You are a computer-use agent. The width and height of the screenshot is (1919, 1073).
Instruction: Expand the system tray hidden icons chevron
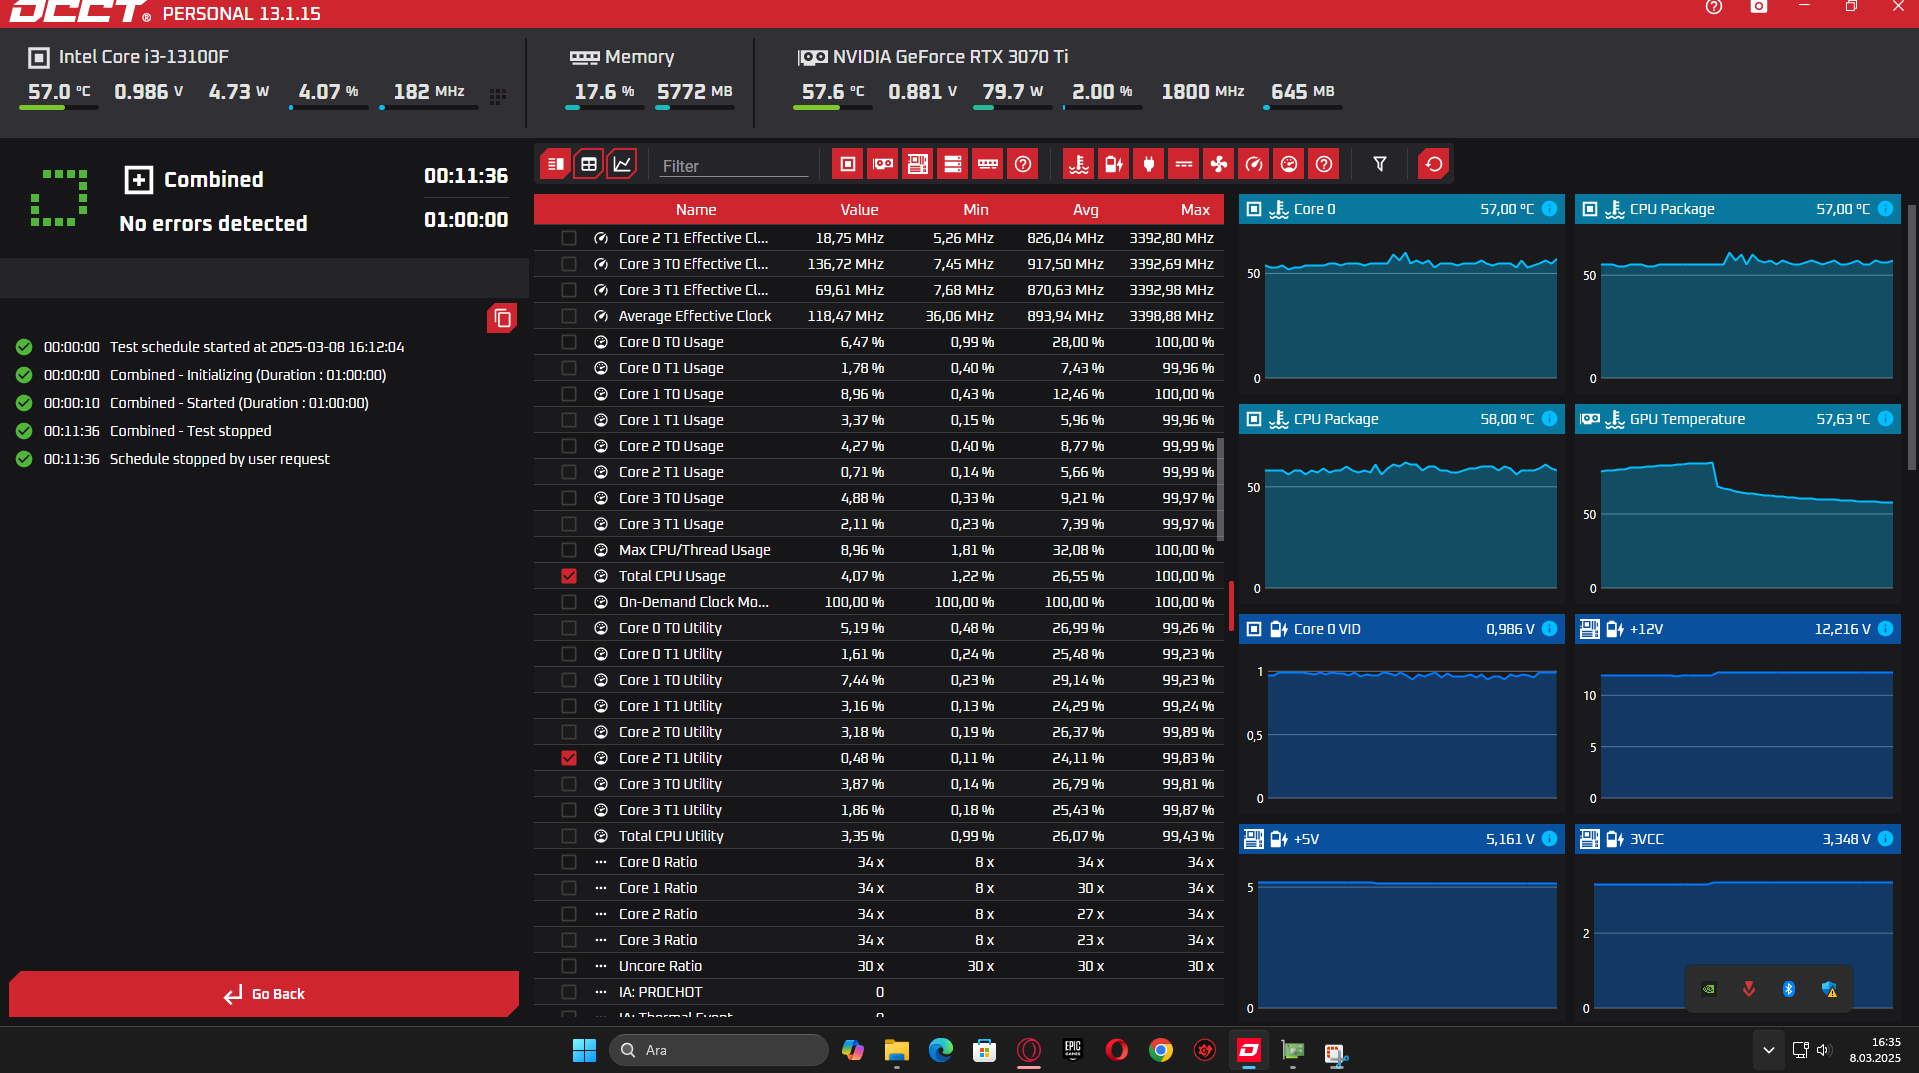click(1768, 1050)
